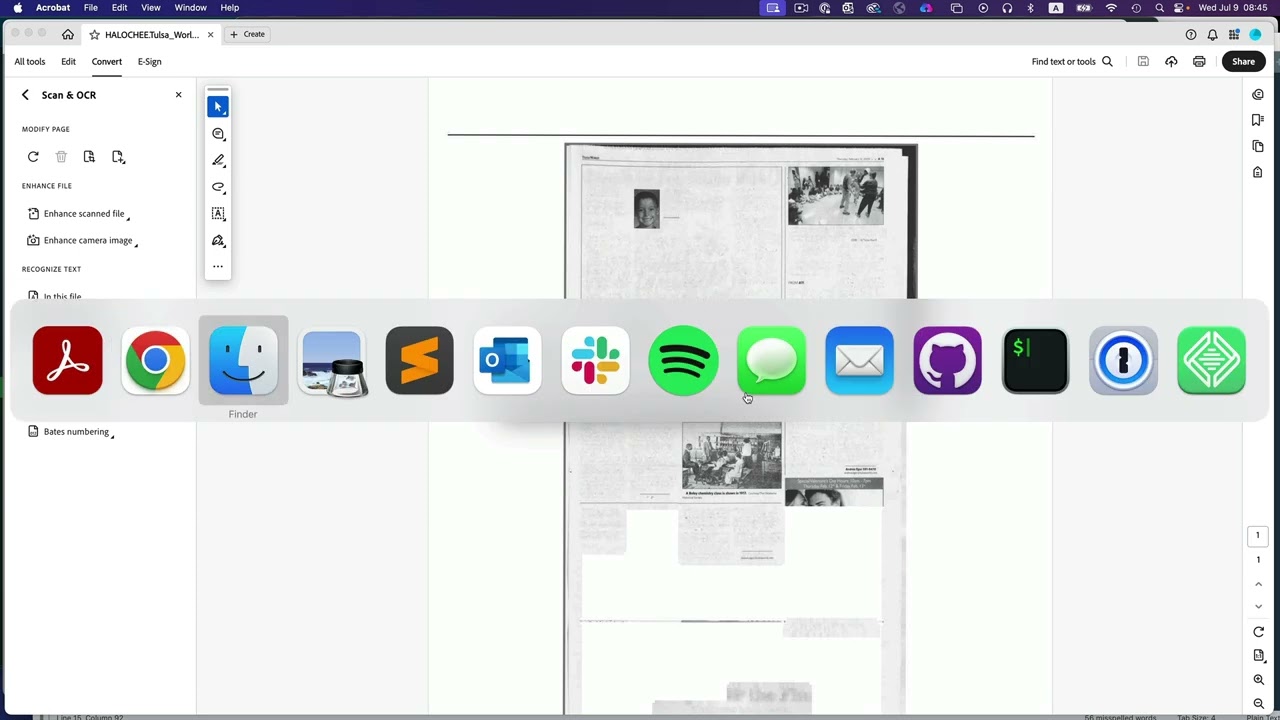Open the top icon on the right rail
This screenshot has width=1280, height=720.
(1258, 94)
